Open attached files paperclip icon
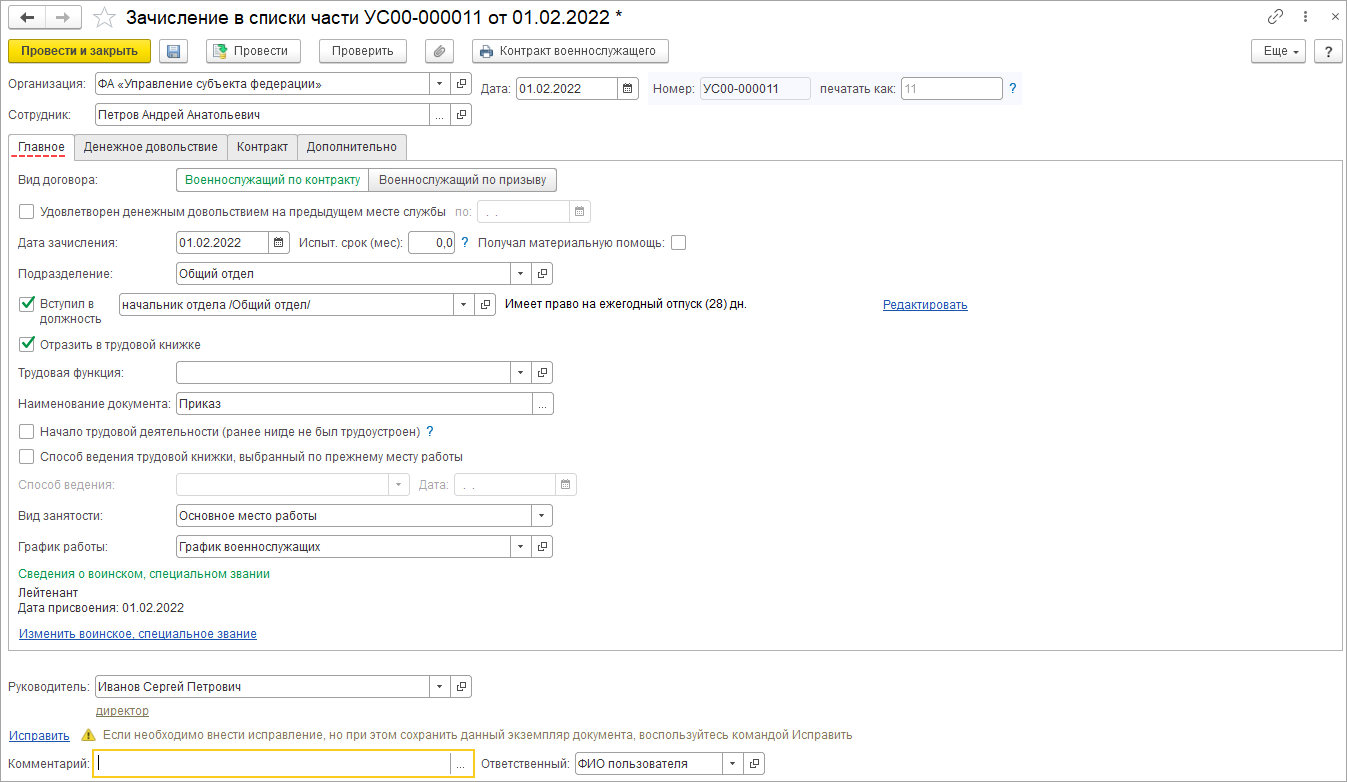Image resolution: width=1347 pixels, height=782 pixels. [x=440, y=51]
